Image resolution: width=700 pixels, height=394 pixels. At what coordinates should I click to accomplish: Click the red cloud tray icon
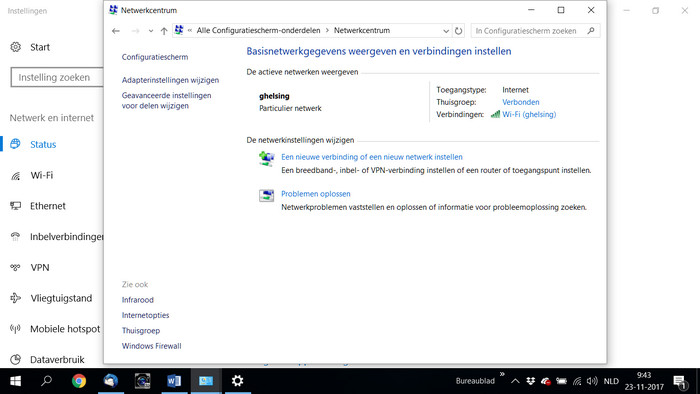coord(546,381)
